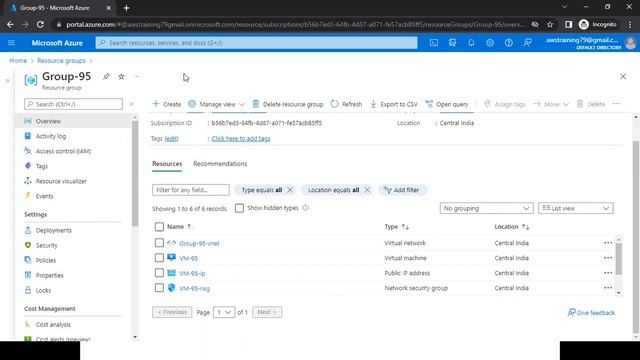This screenshot has width=640, height=360.
Task: Click the Tags (edit) link
Action: click(x=171, y=139)
